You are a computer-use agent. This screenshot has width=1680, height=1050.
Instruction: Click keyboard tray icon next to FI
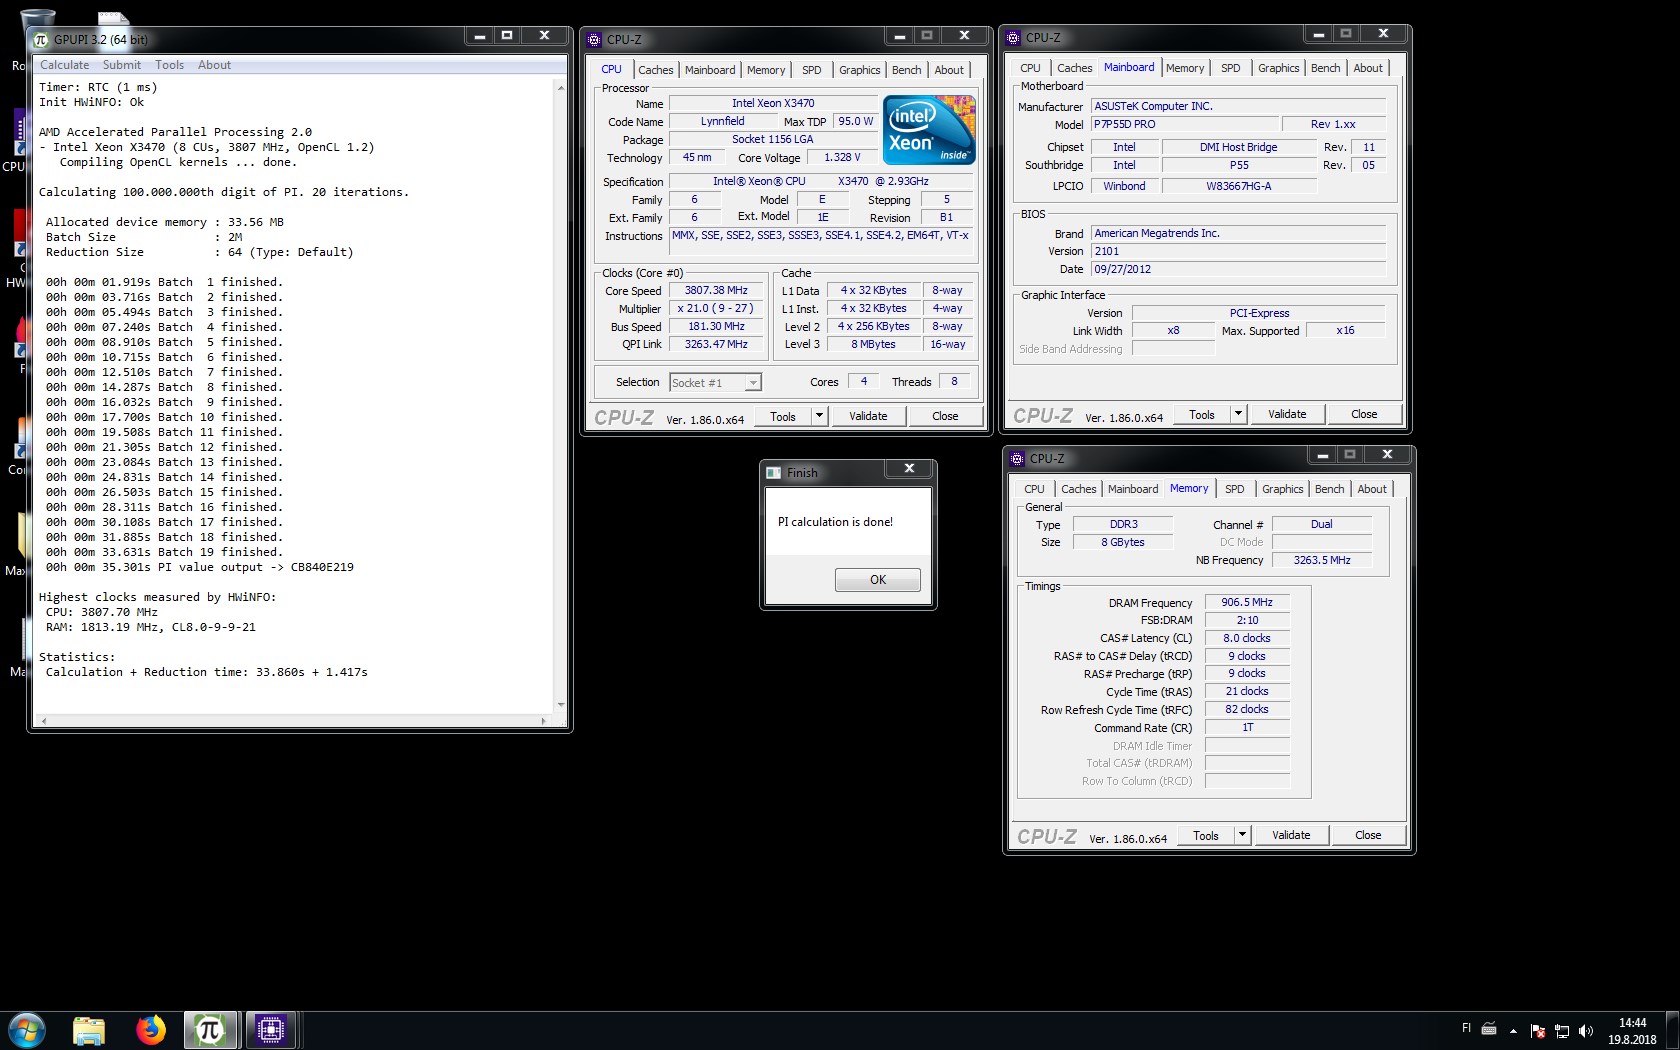click(1489, 1029)
